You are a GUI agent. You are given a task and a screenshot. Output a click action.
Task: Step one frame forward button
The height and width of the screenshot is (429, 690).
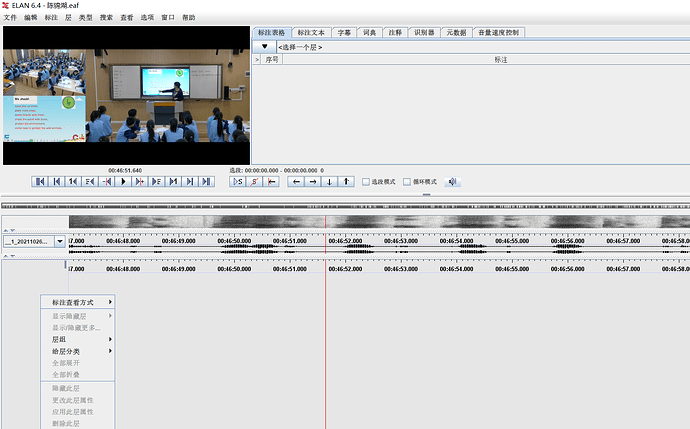pos(157,181)
